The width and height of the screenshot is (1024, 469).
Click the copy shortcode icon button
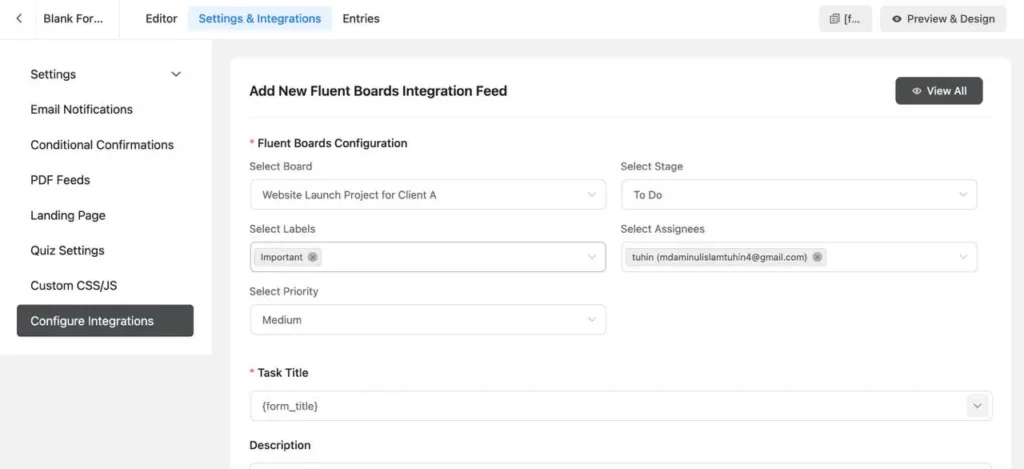click(x=845, y=19)
